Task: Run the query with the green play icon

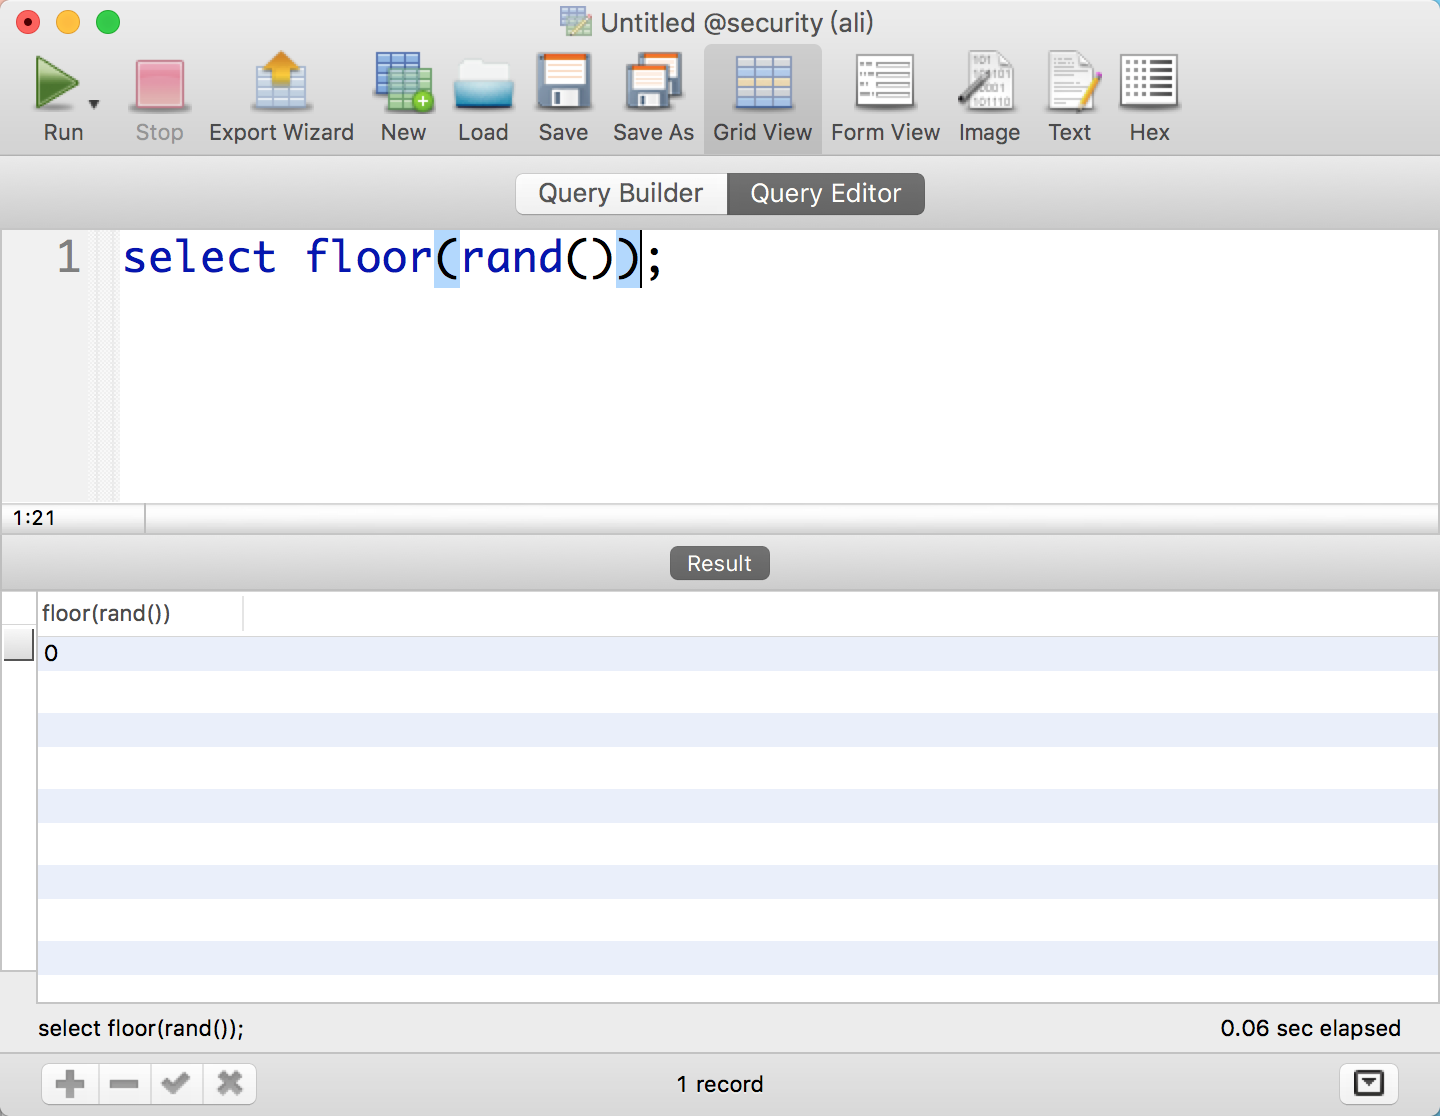Action: (57, 82)
